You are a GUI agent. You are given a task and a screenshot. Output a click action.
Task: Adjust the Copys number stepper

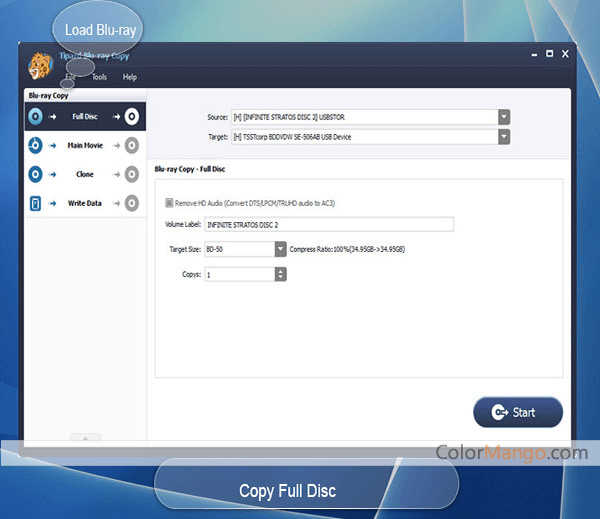(x=280, y=274)
